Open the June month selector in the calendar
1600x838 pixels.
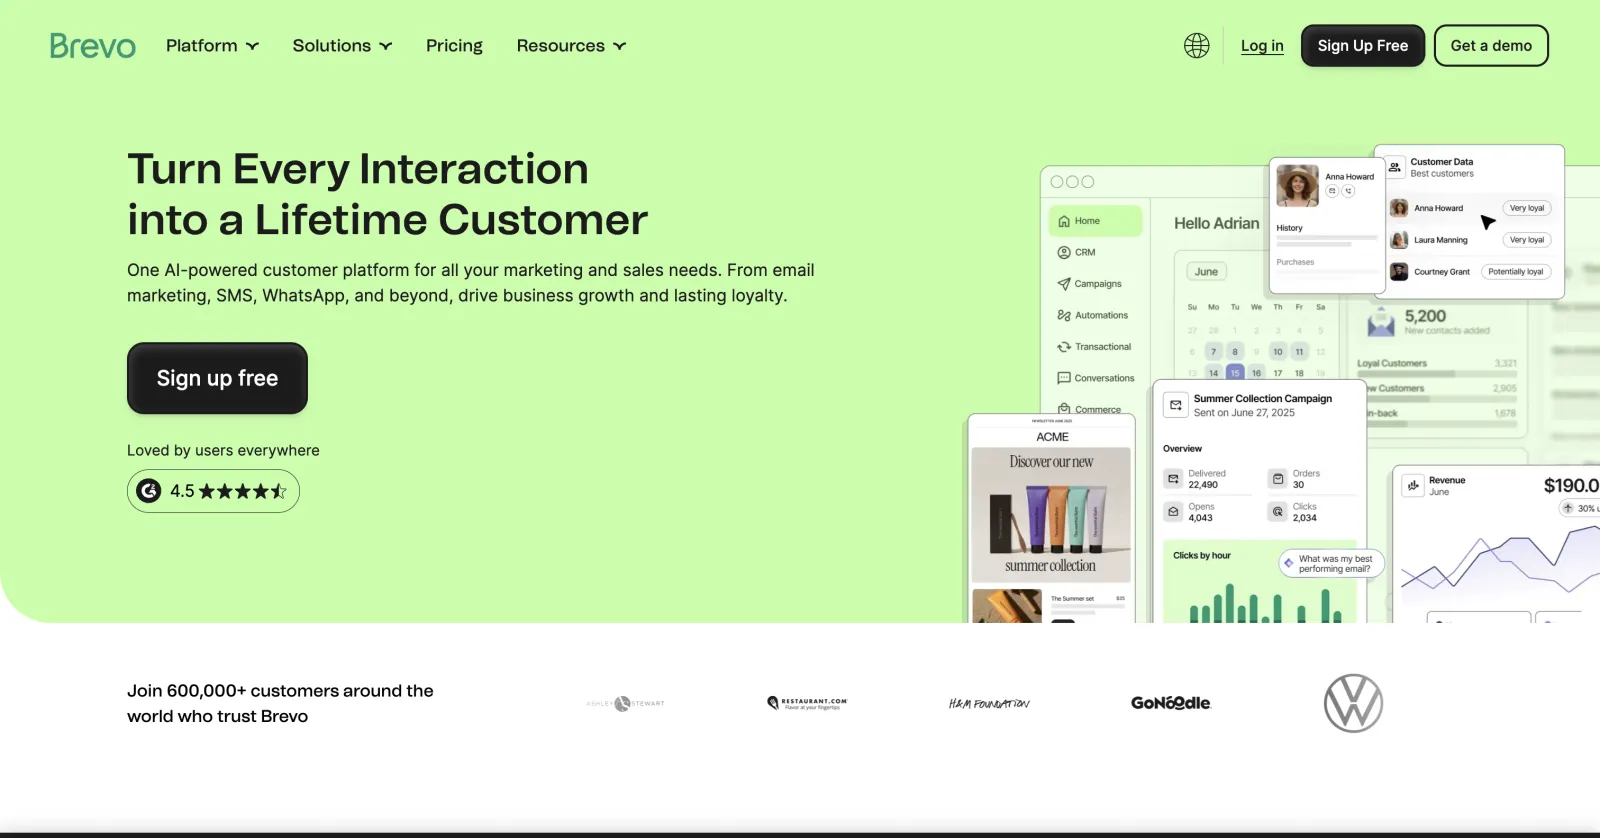[1206, 272]
